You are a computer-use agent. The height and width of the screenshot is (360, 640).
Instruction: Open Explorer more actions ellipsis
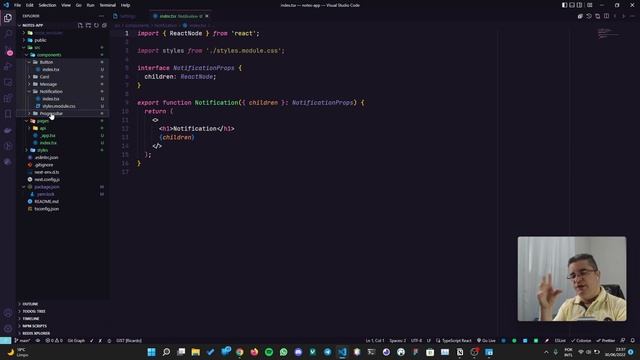tap(101, 16)
